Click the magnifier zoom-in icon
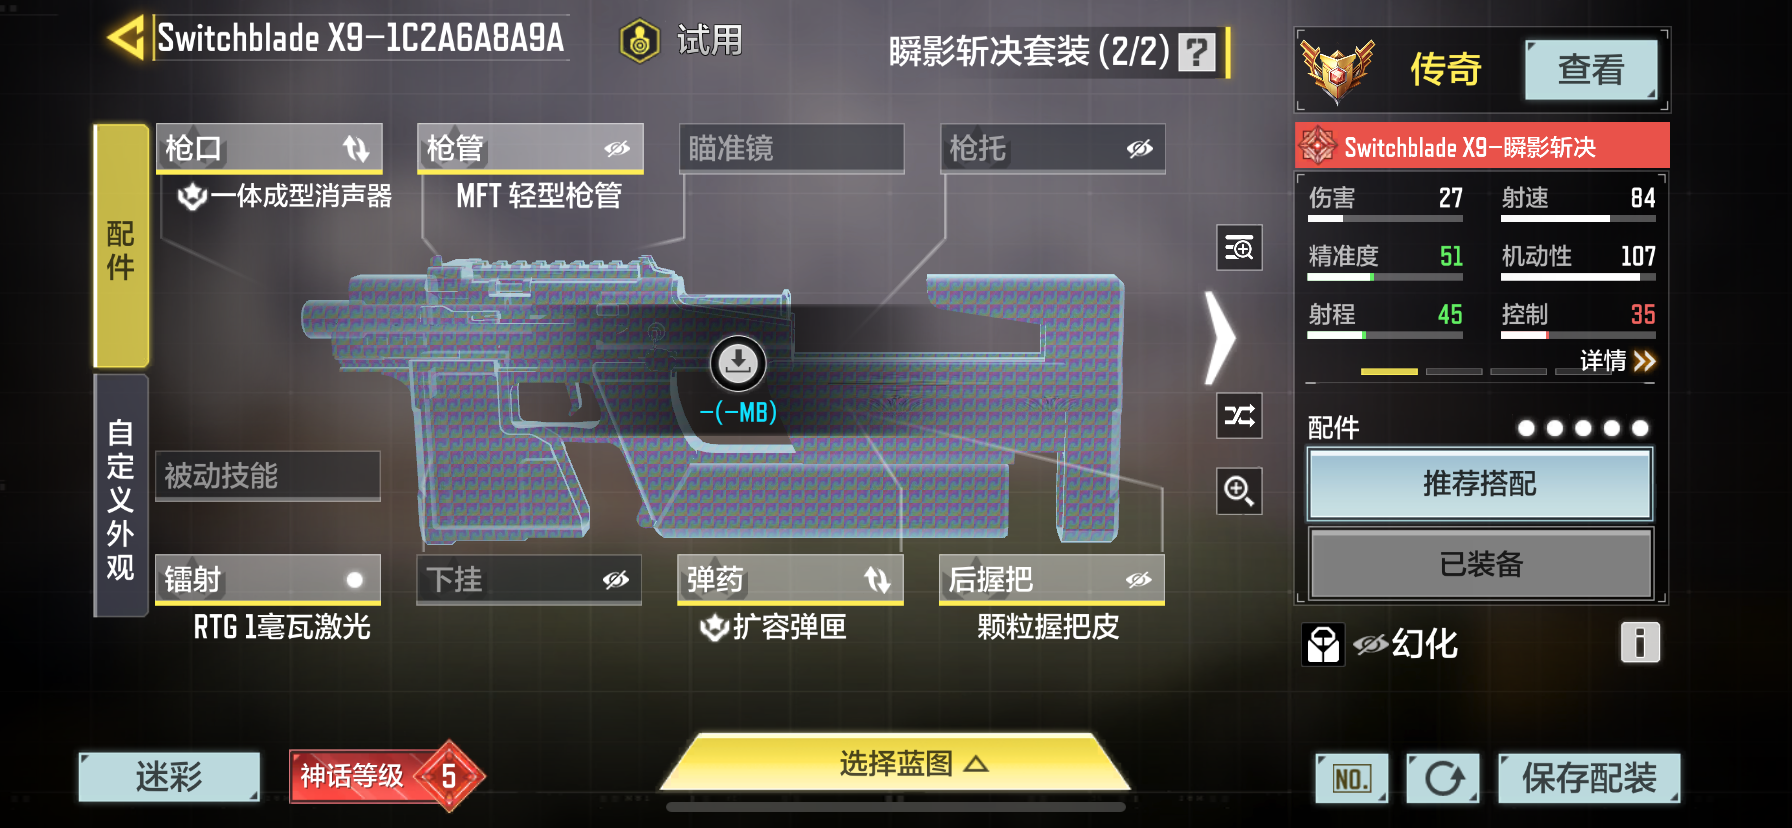Screen dimensions: 1792x828 (x=1239, y=491)
